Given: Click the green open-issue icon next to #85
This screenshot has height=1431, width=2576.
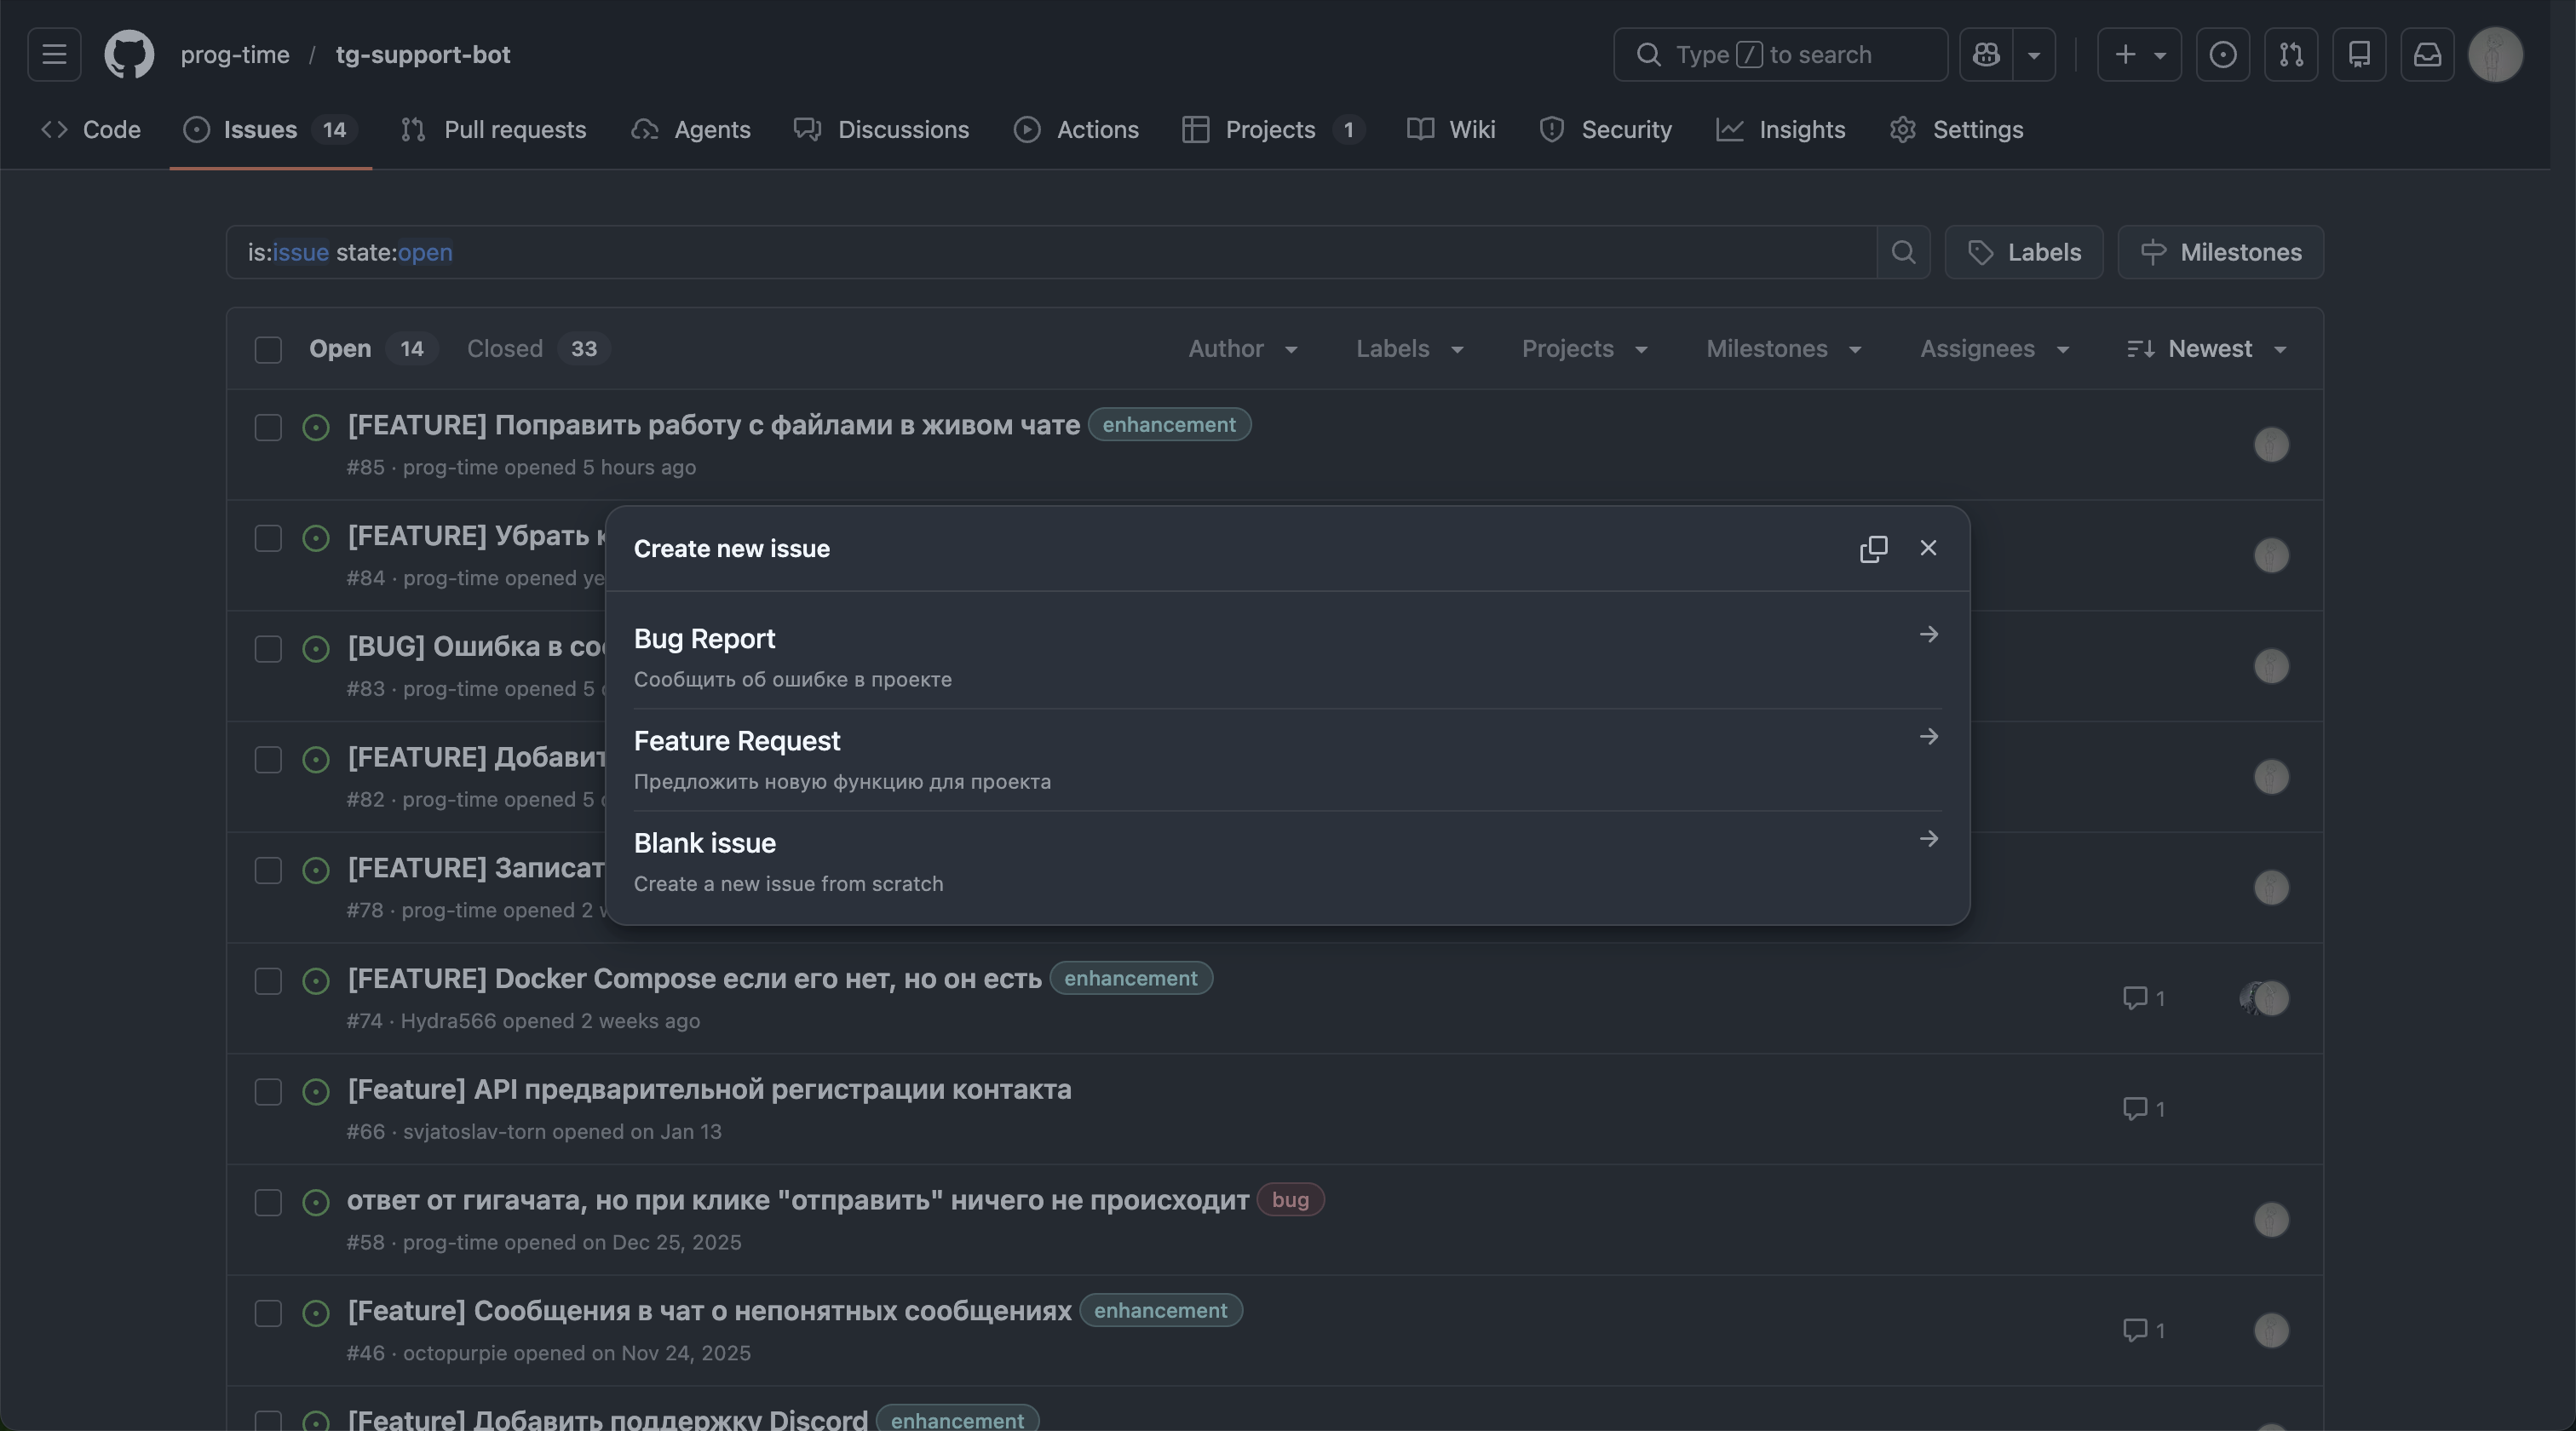Looking at the screenshot, I should [x=315, y=427].
